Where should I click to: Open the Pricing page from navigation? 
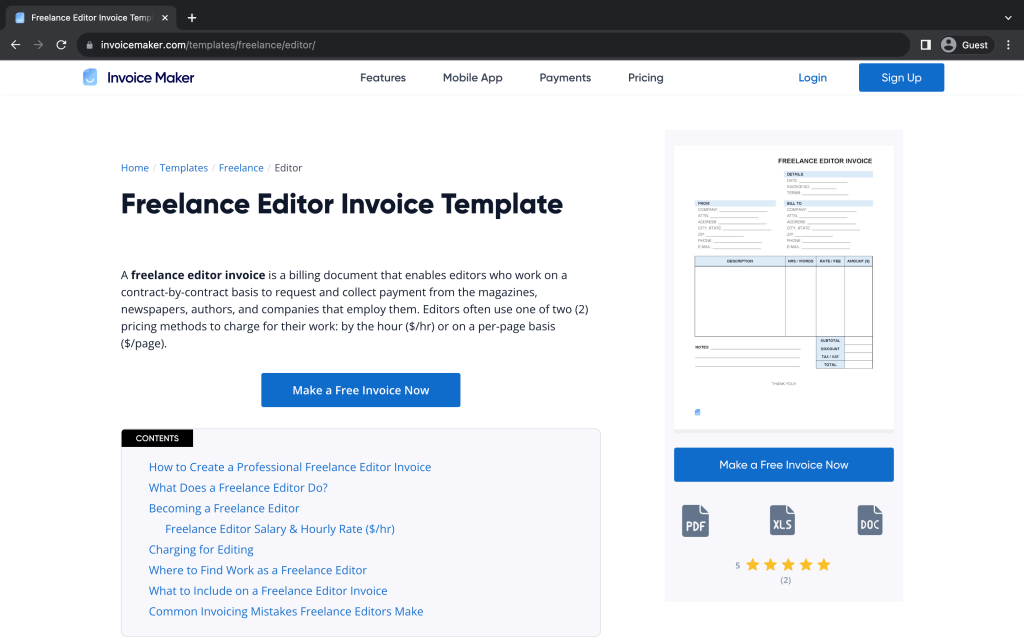pos(645,78)
